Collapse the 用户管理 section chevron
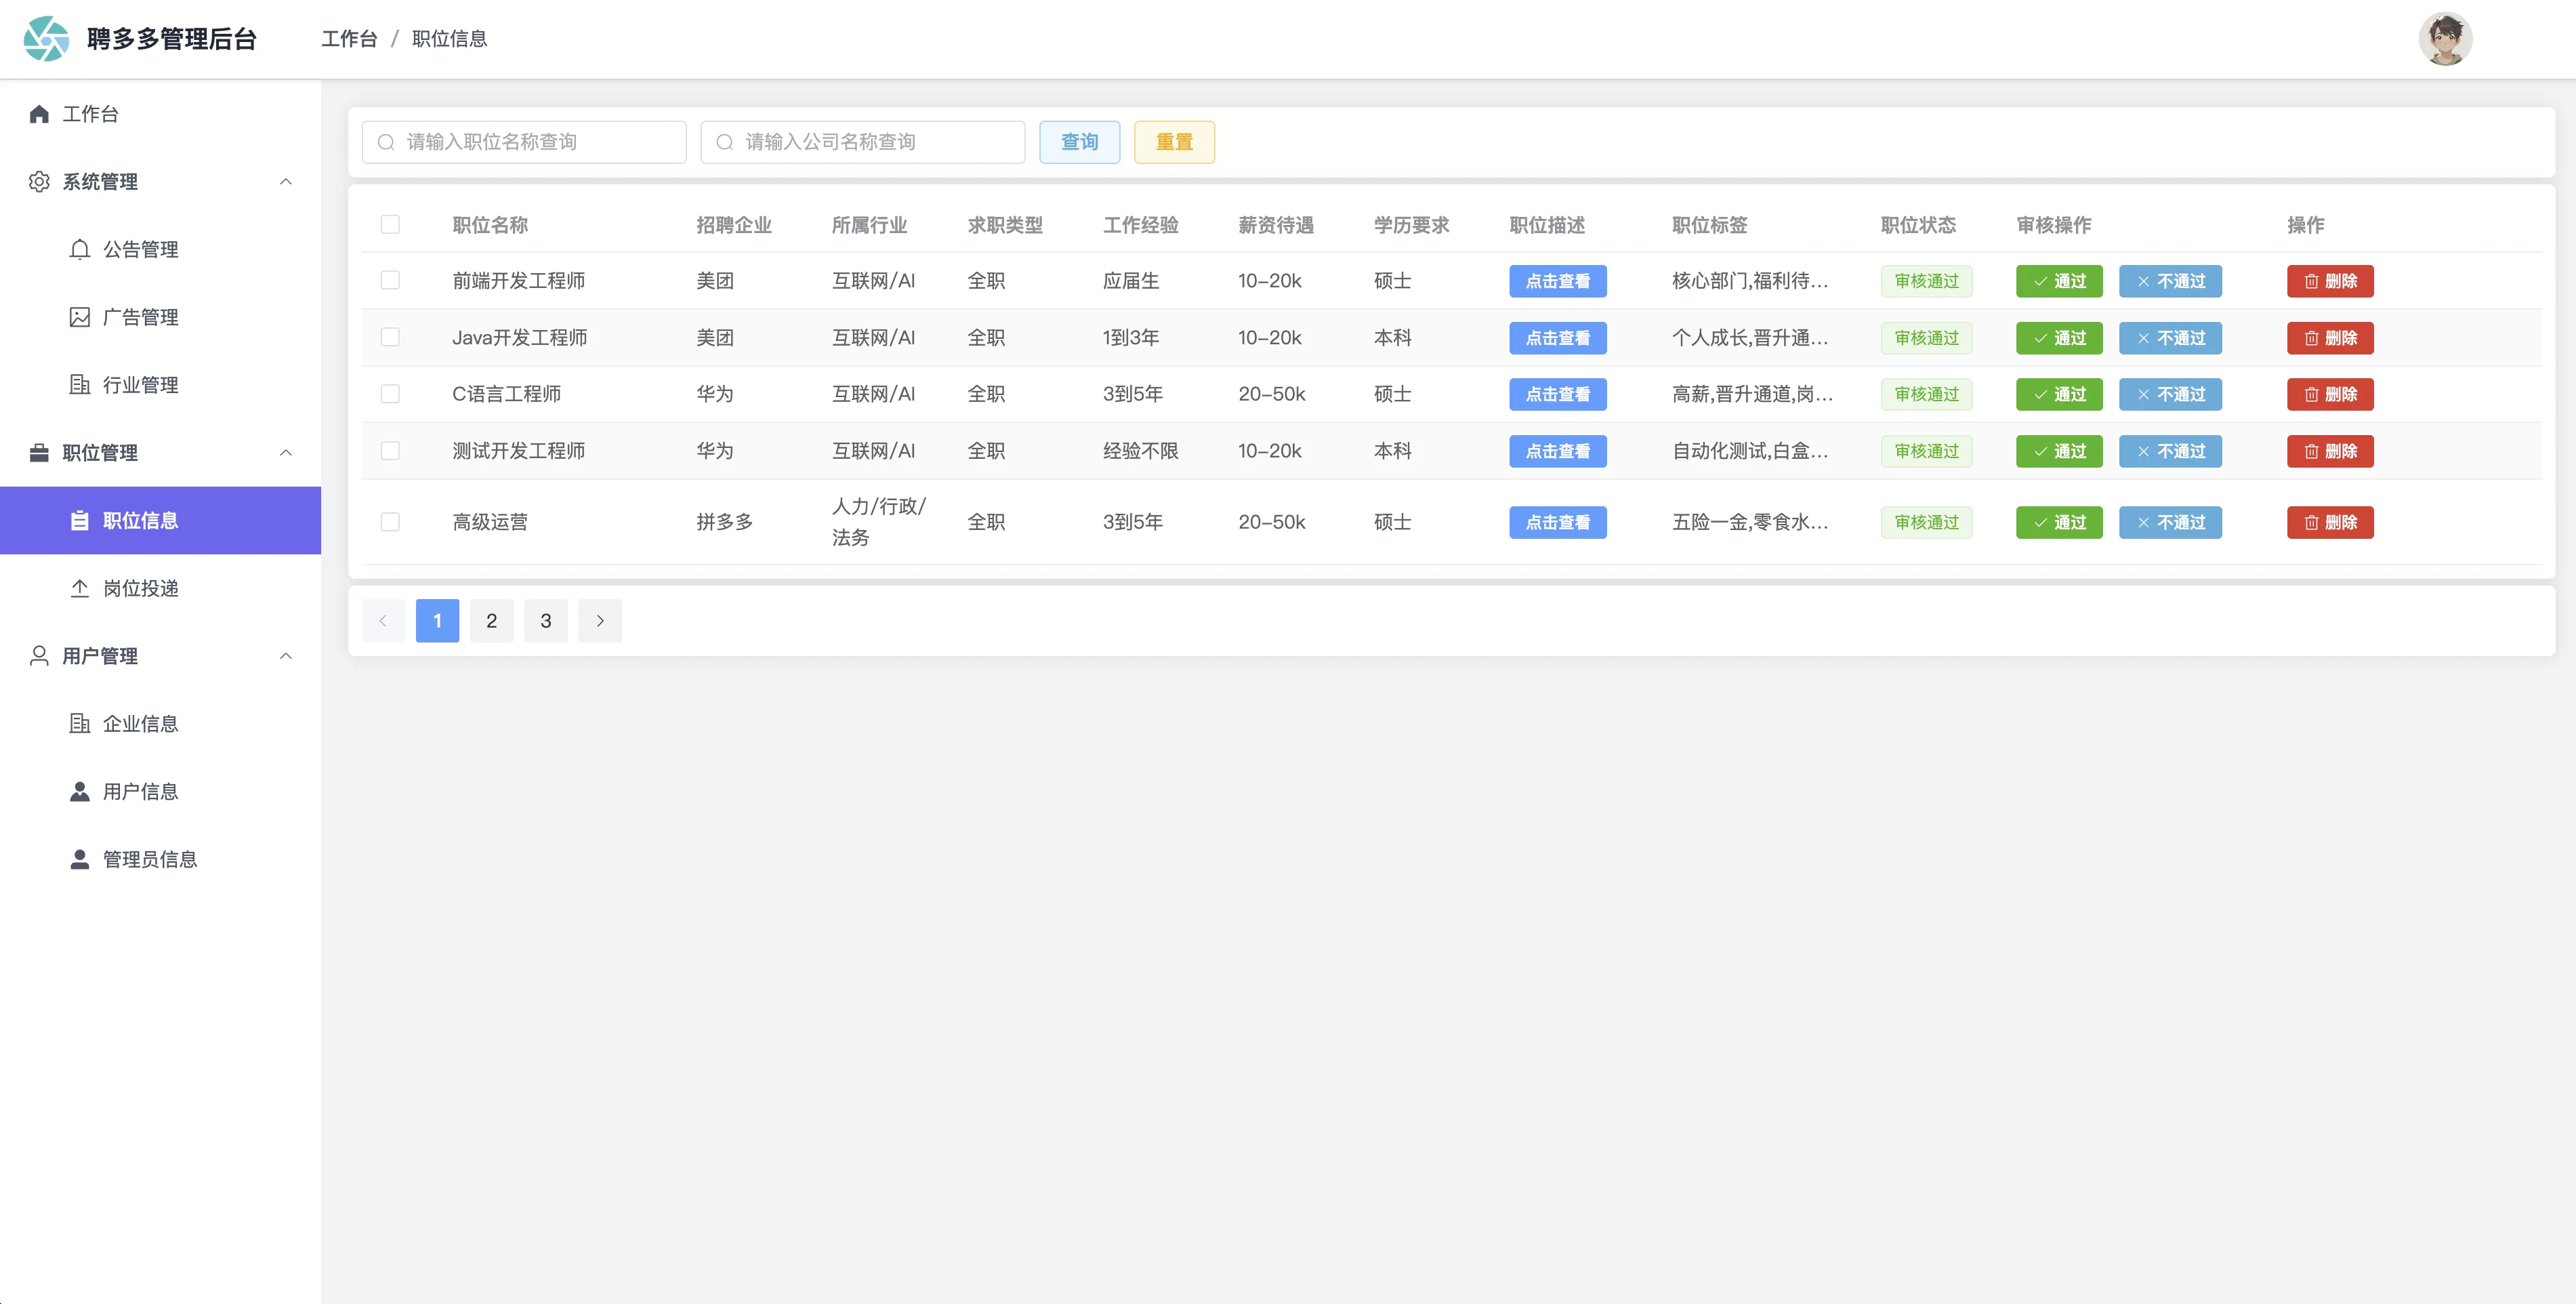 click(286, 656)
